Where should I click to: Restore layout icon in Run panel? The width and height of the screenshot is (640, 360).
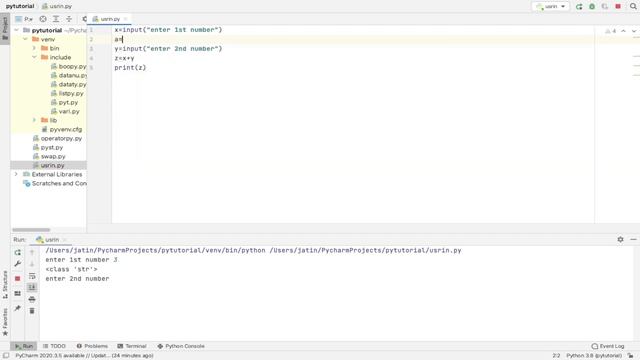pyautogui.click(x=18, y=293)
